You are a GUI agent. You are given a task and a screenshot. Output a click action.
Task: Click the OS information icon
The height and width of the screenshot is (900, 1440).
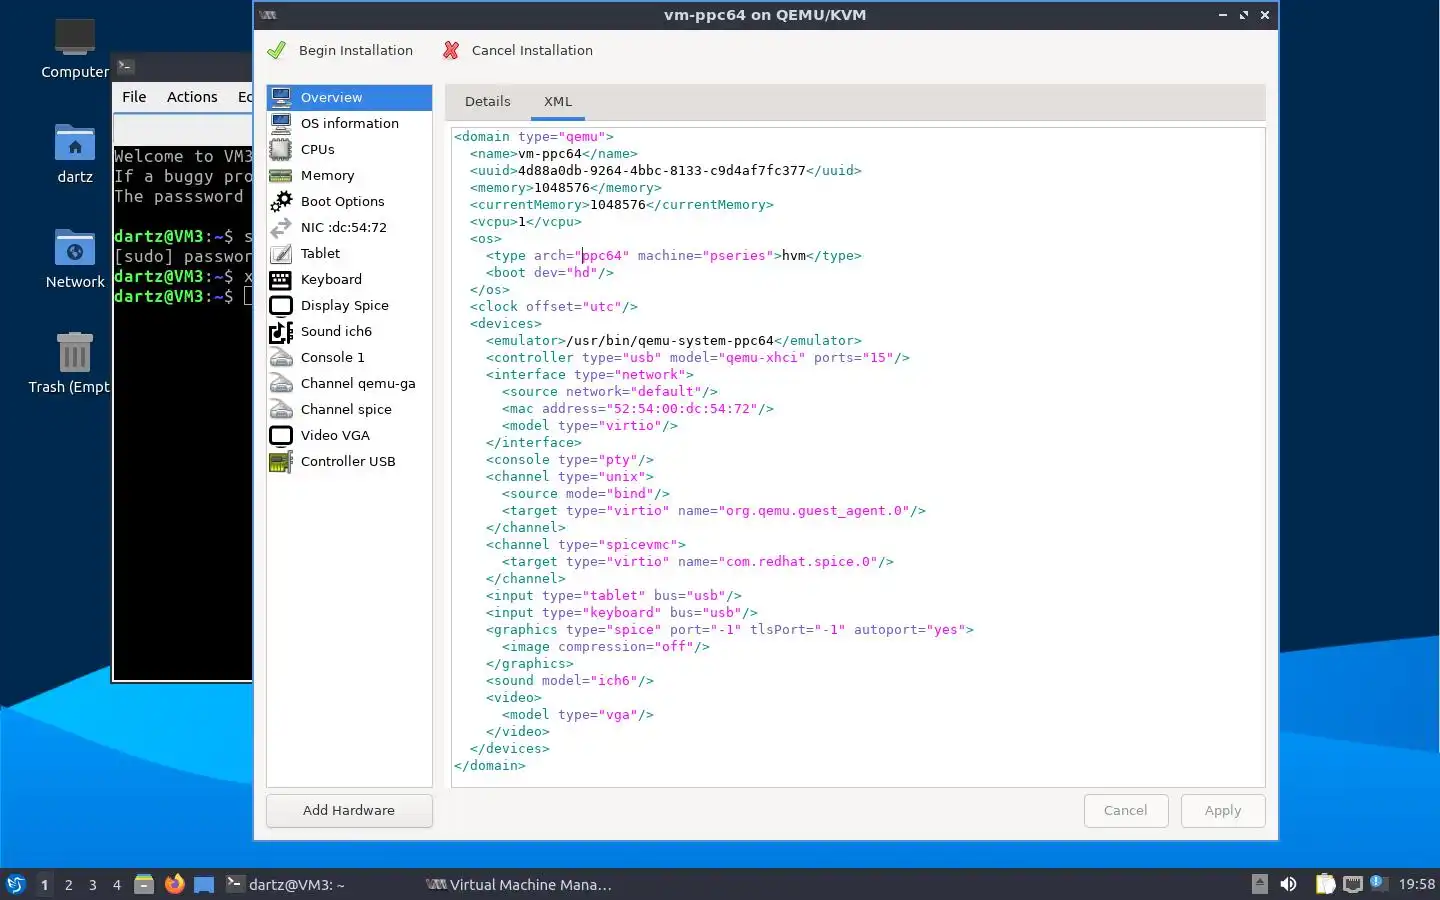click(281, 123)
